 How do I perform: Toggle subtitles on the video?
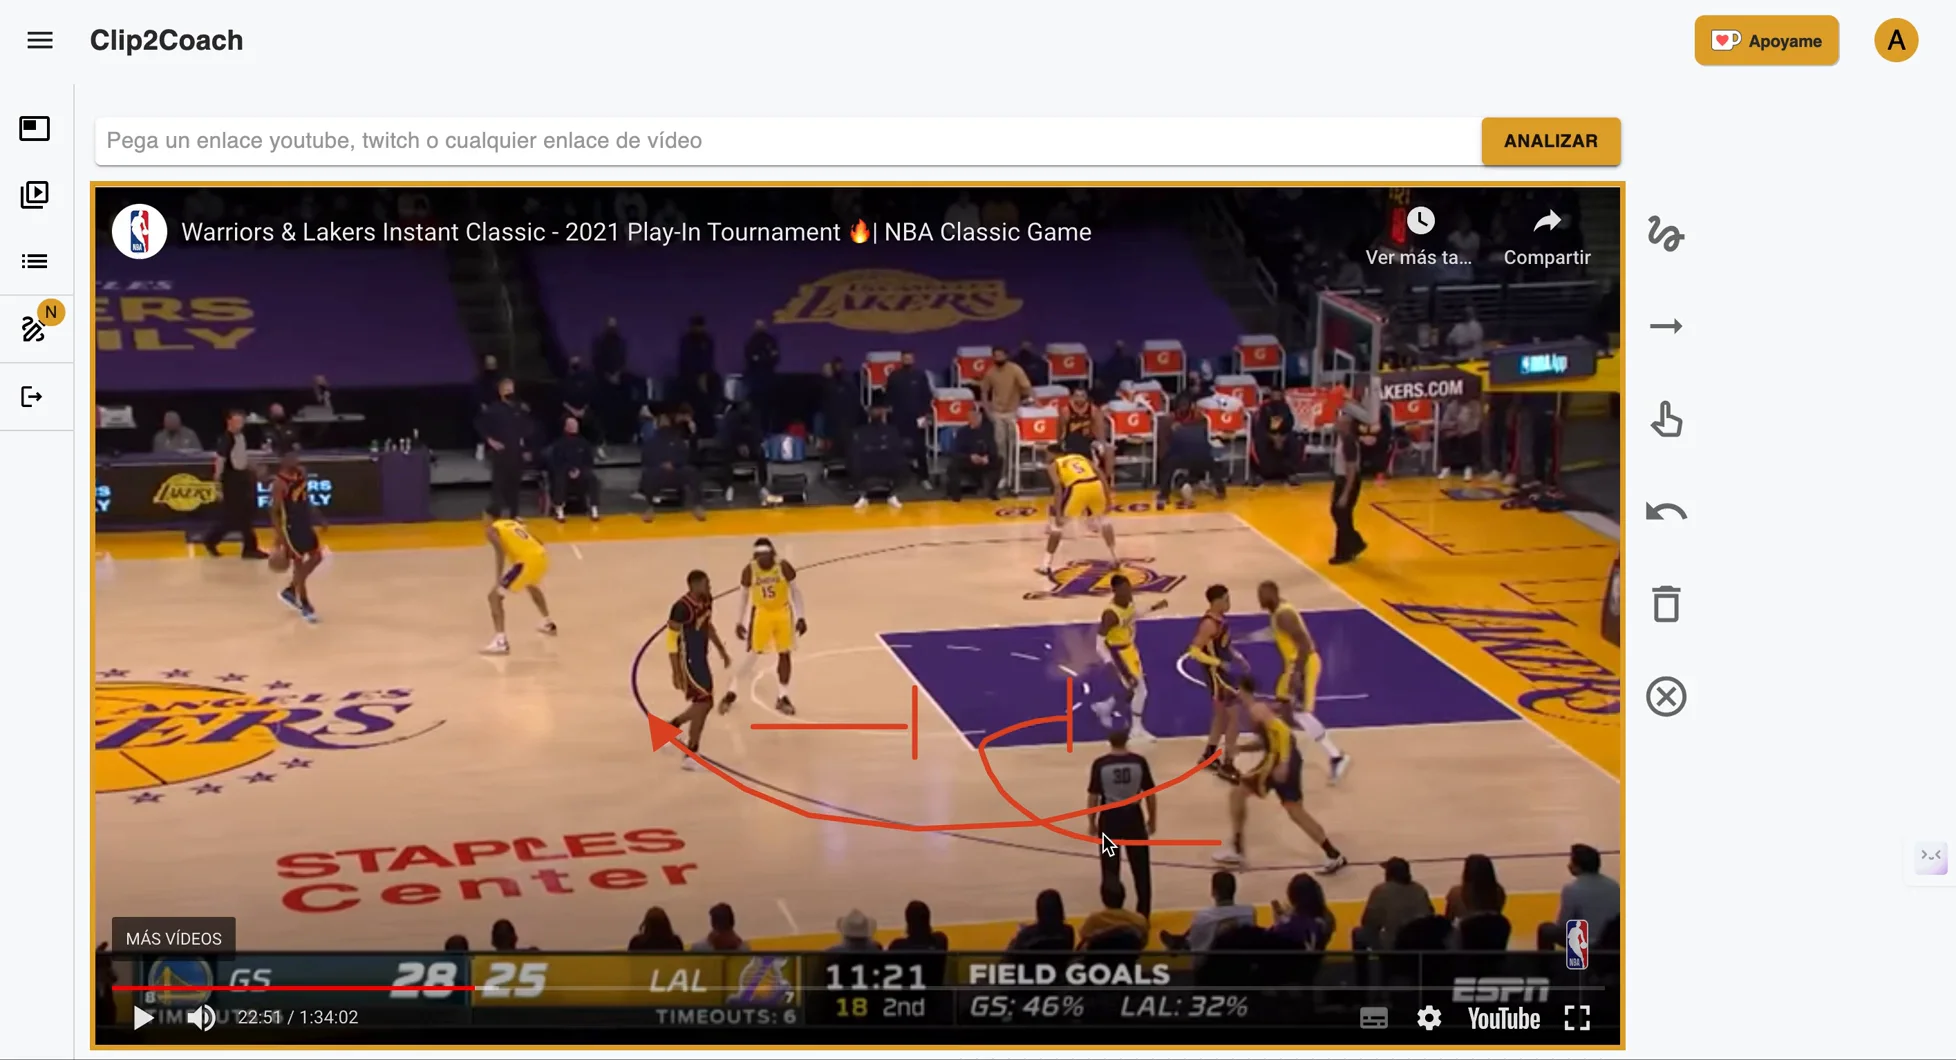coord(1373,1017)
